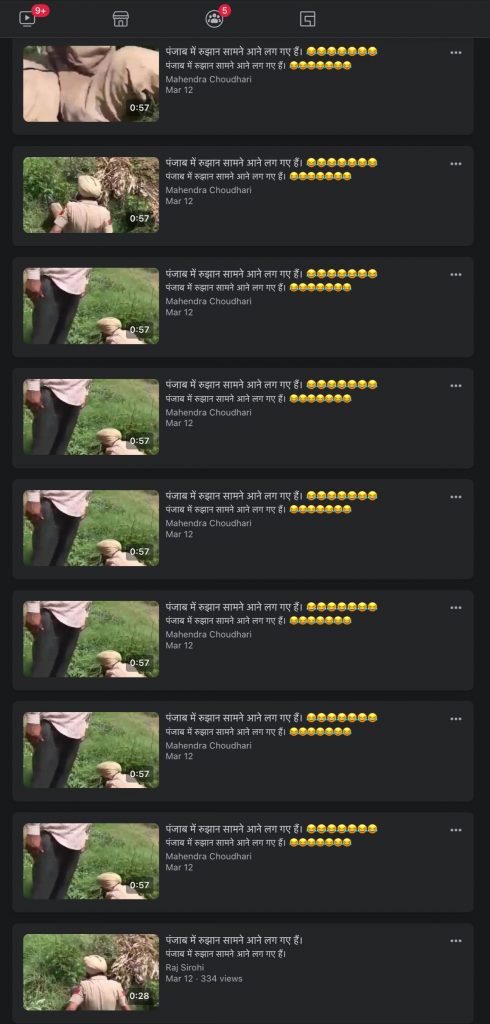Screen dimensions: 490x1024
Task: Open the Groups icon showing 5 notifications
Action: (x=214, y=19)
